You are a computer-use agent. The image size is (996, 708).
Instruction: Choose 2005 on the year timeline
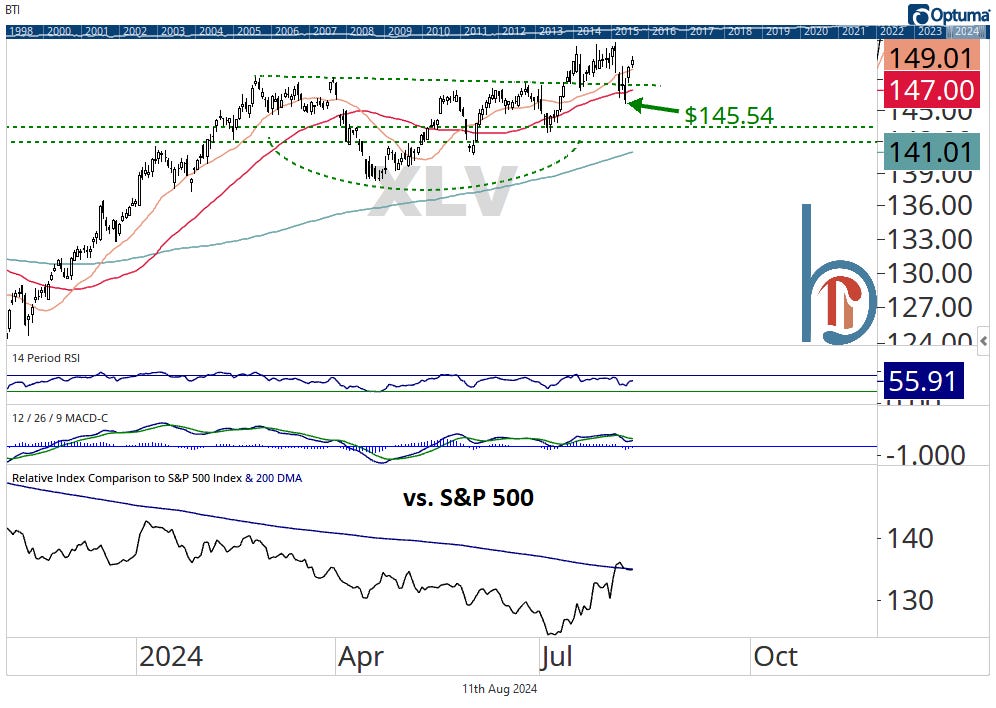(x=248, y=31)
